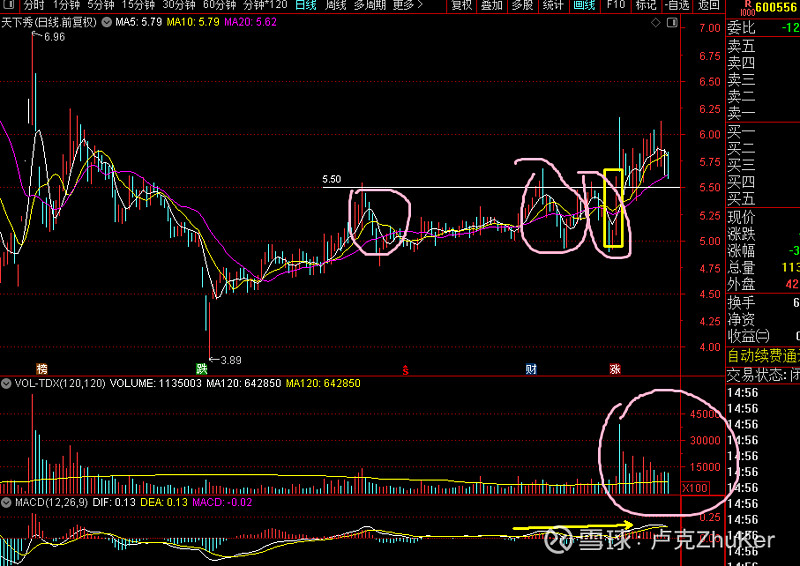Click the 净资 row label
Image resolution: width=800 pixels, height=566 pixels.
(x=741, y=319)
